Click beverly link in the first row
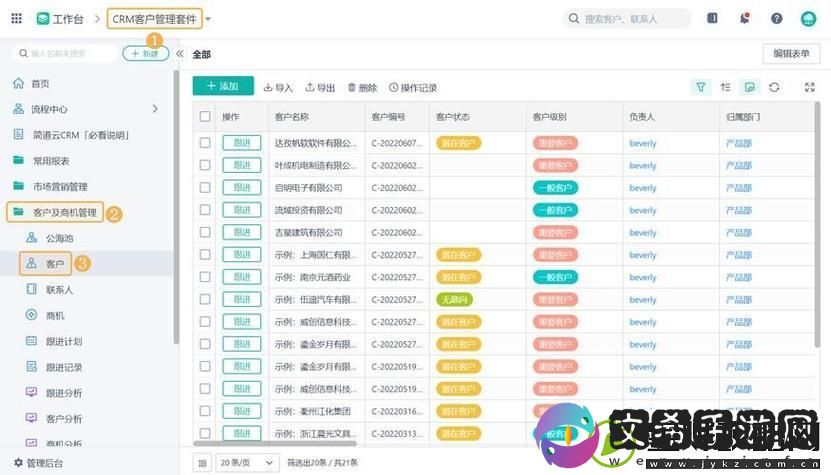Viewport: 831px width, 475px height. click(x=643, y=143)
